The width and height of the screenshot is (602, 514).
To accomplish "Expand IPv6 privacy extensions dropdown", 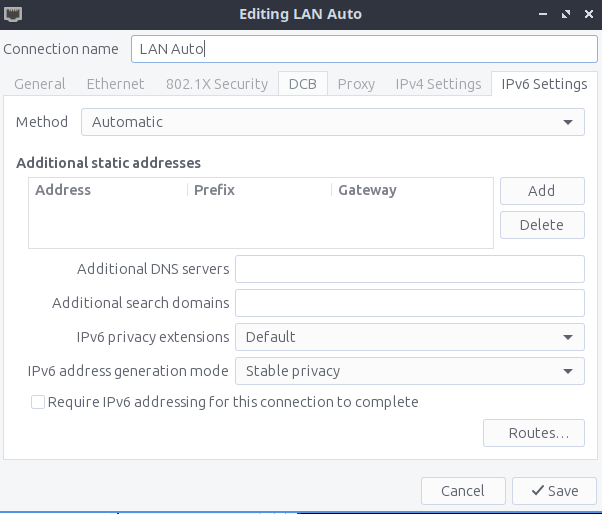I will click(x=409, y=337).
